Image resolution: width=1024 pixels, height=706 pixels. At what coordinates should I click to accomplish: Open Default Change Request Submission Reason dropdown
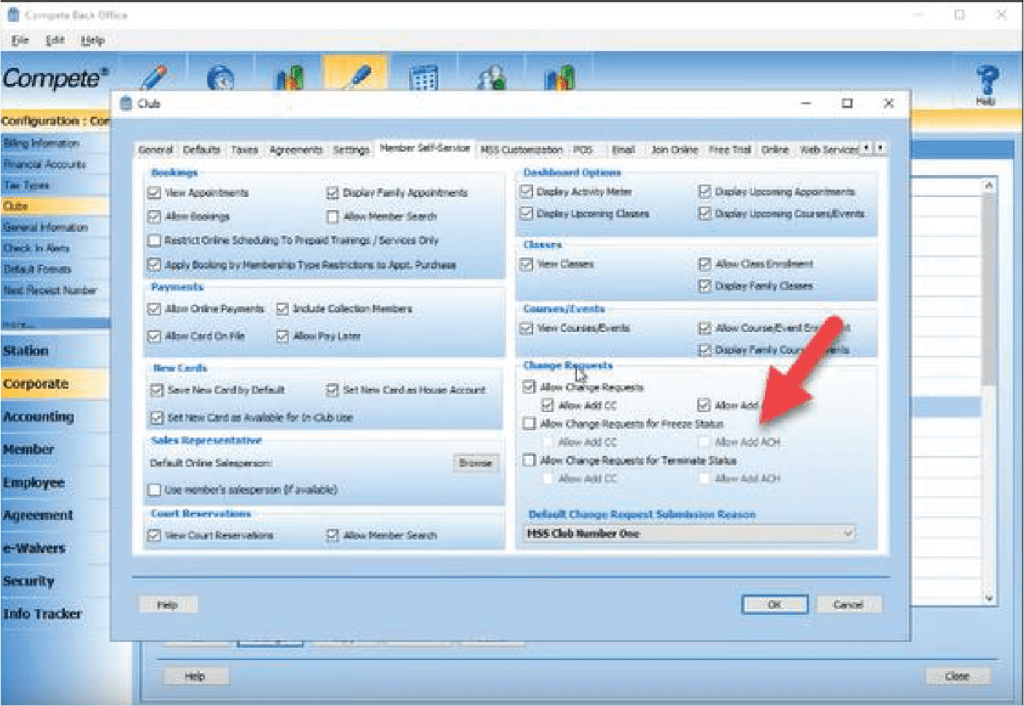click(x=690, y=534)
